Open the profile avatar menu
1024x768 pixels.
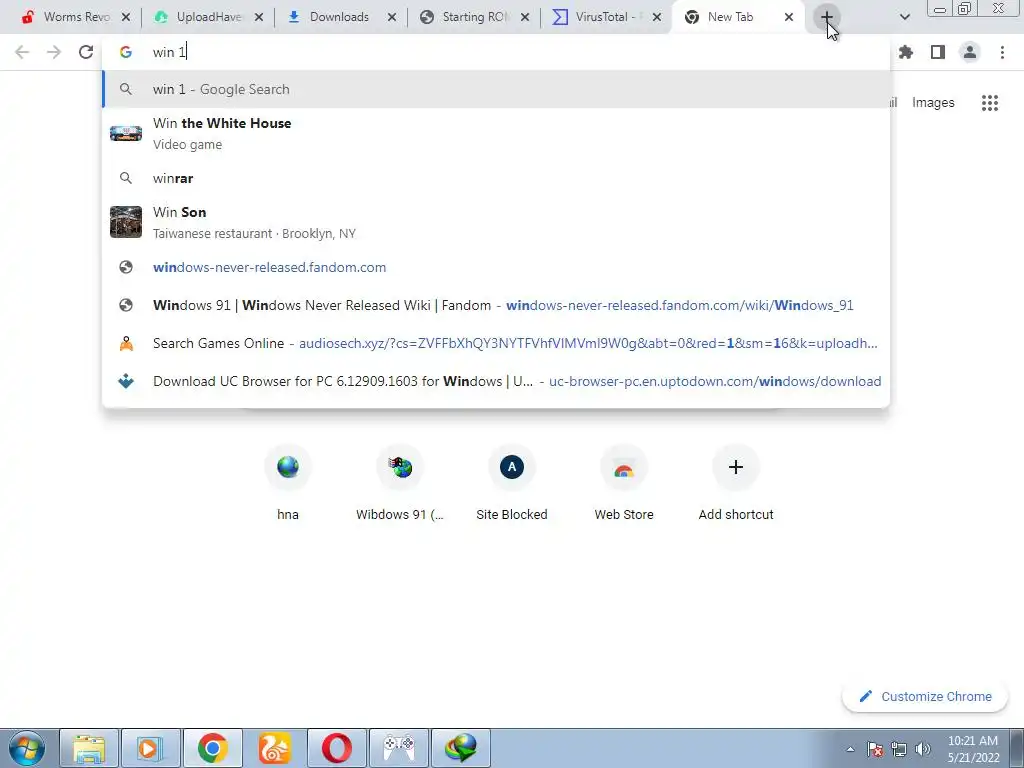(970, 52)
